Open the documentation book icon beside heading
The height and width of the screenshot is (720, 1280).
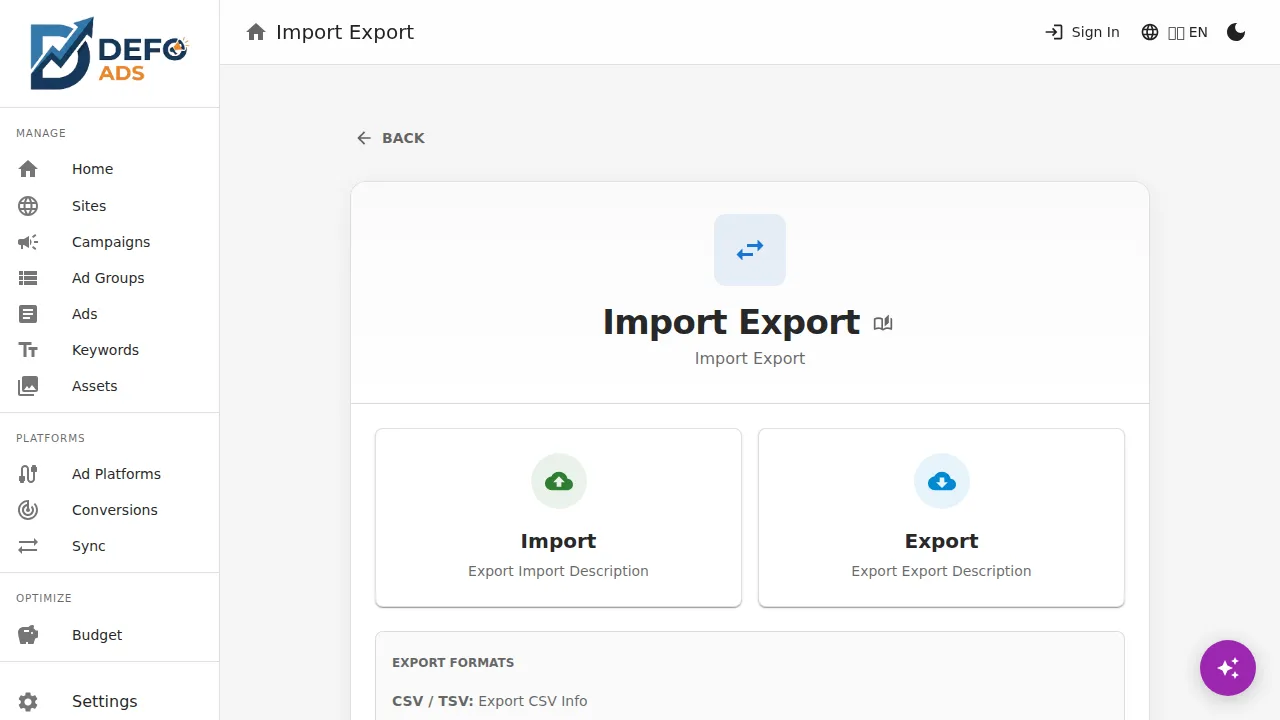[x=883, y=323]
